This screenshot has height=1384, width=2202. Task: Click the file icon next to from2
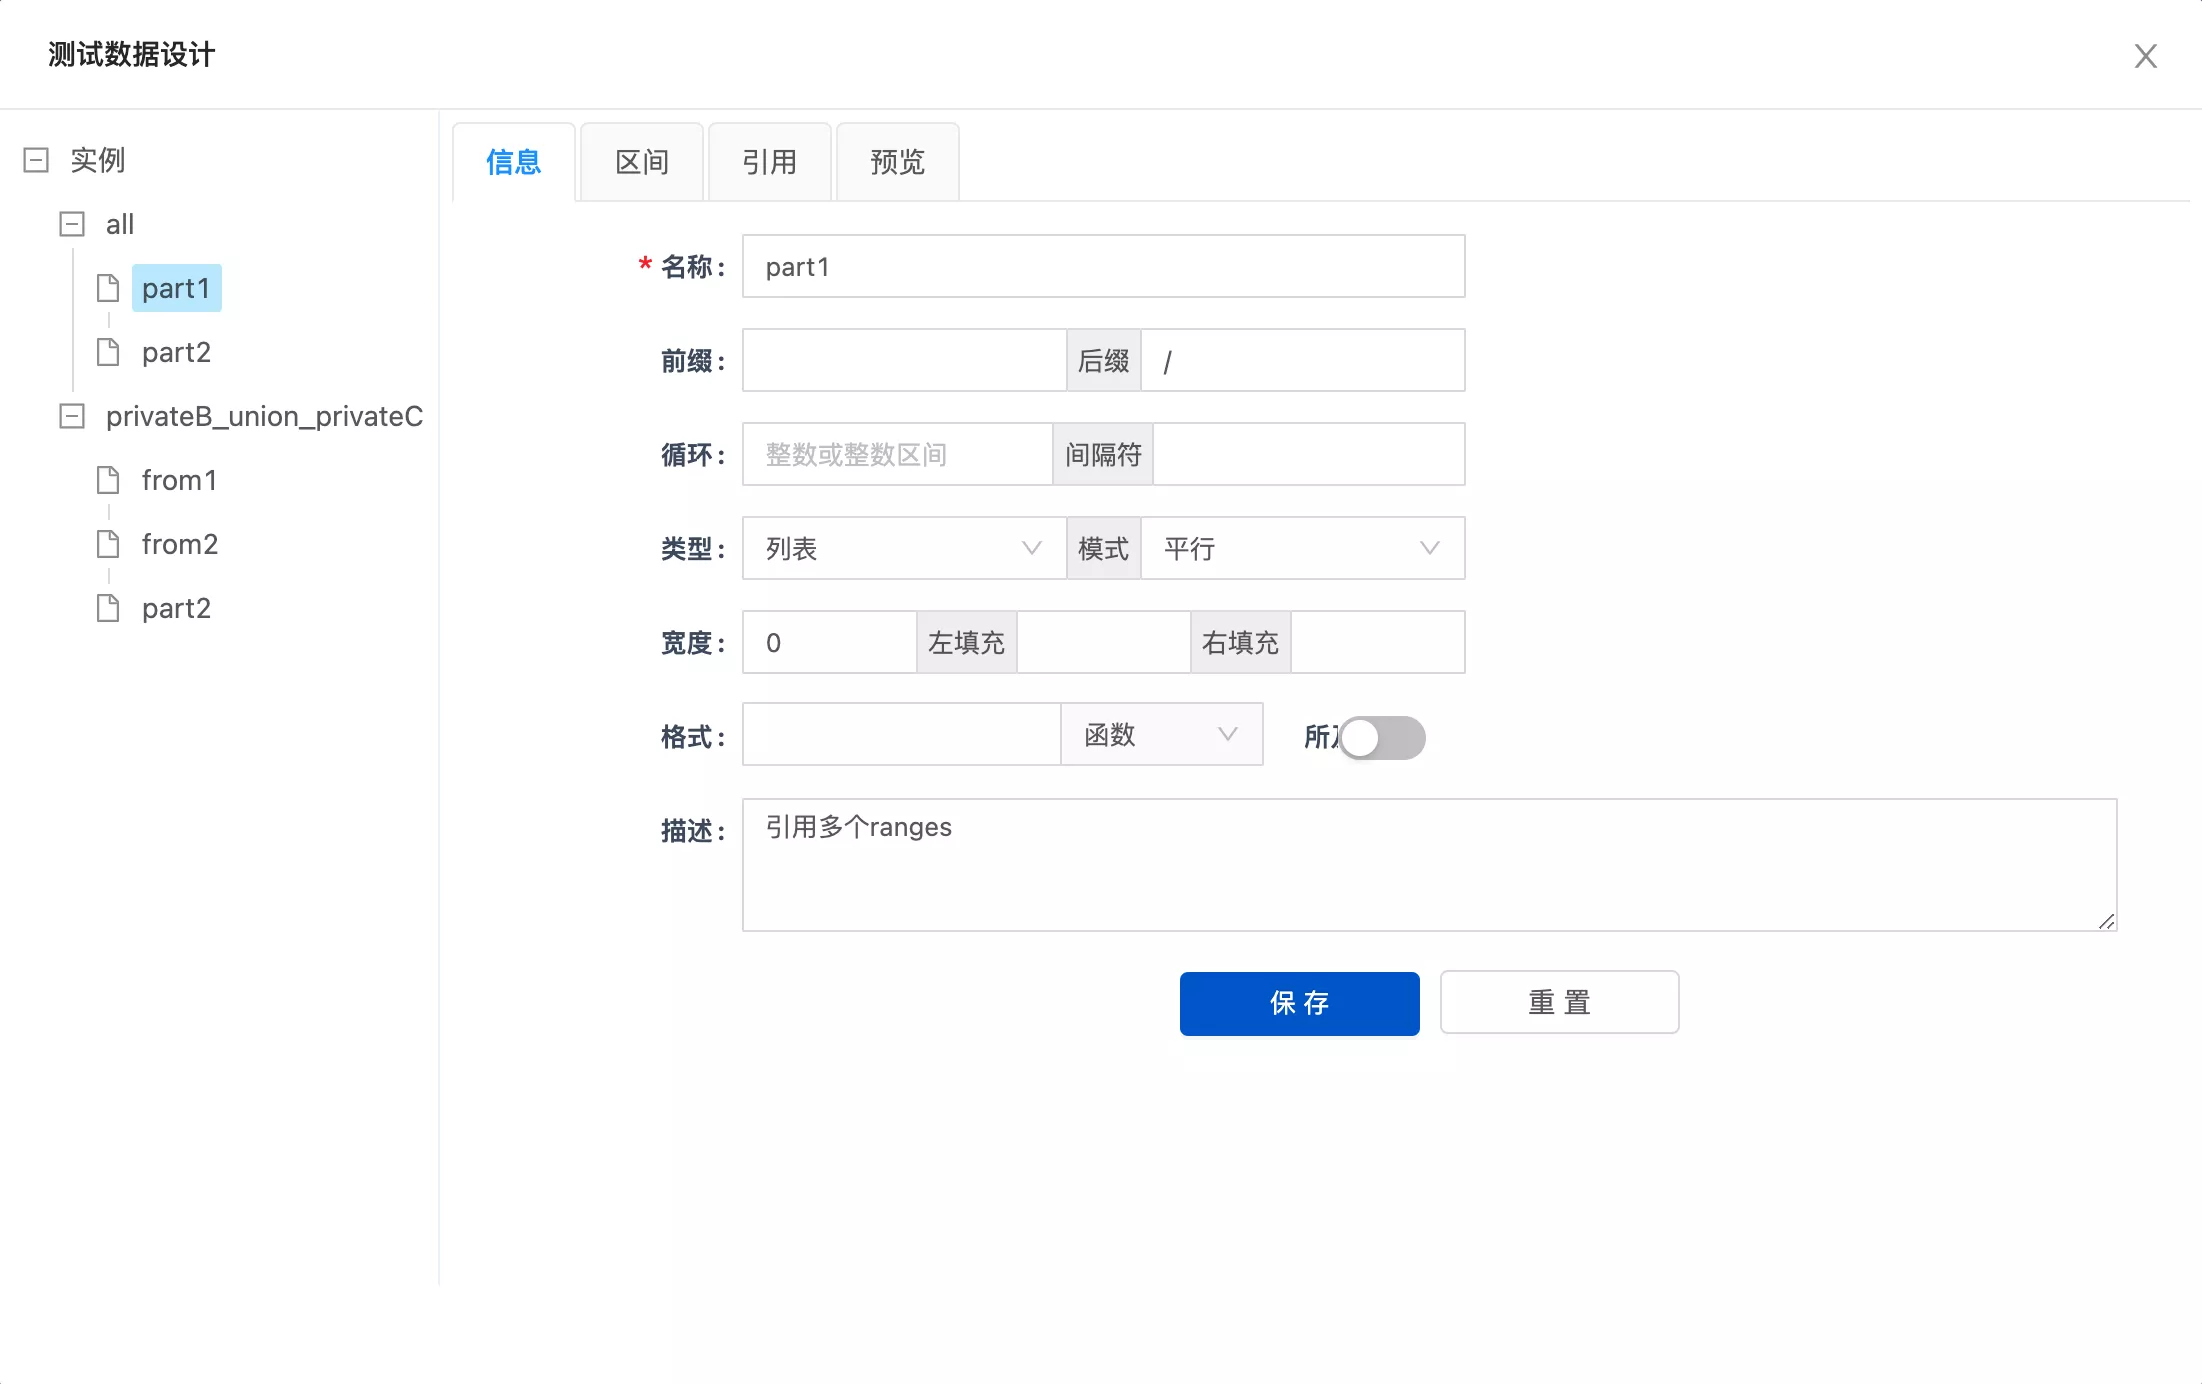(108, 543)
